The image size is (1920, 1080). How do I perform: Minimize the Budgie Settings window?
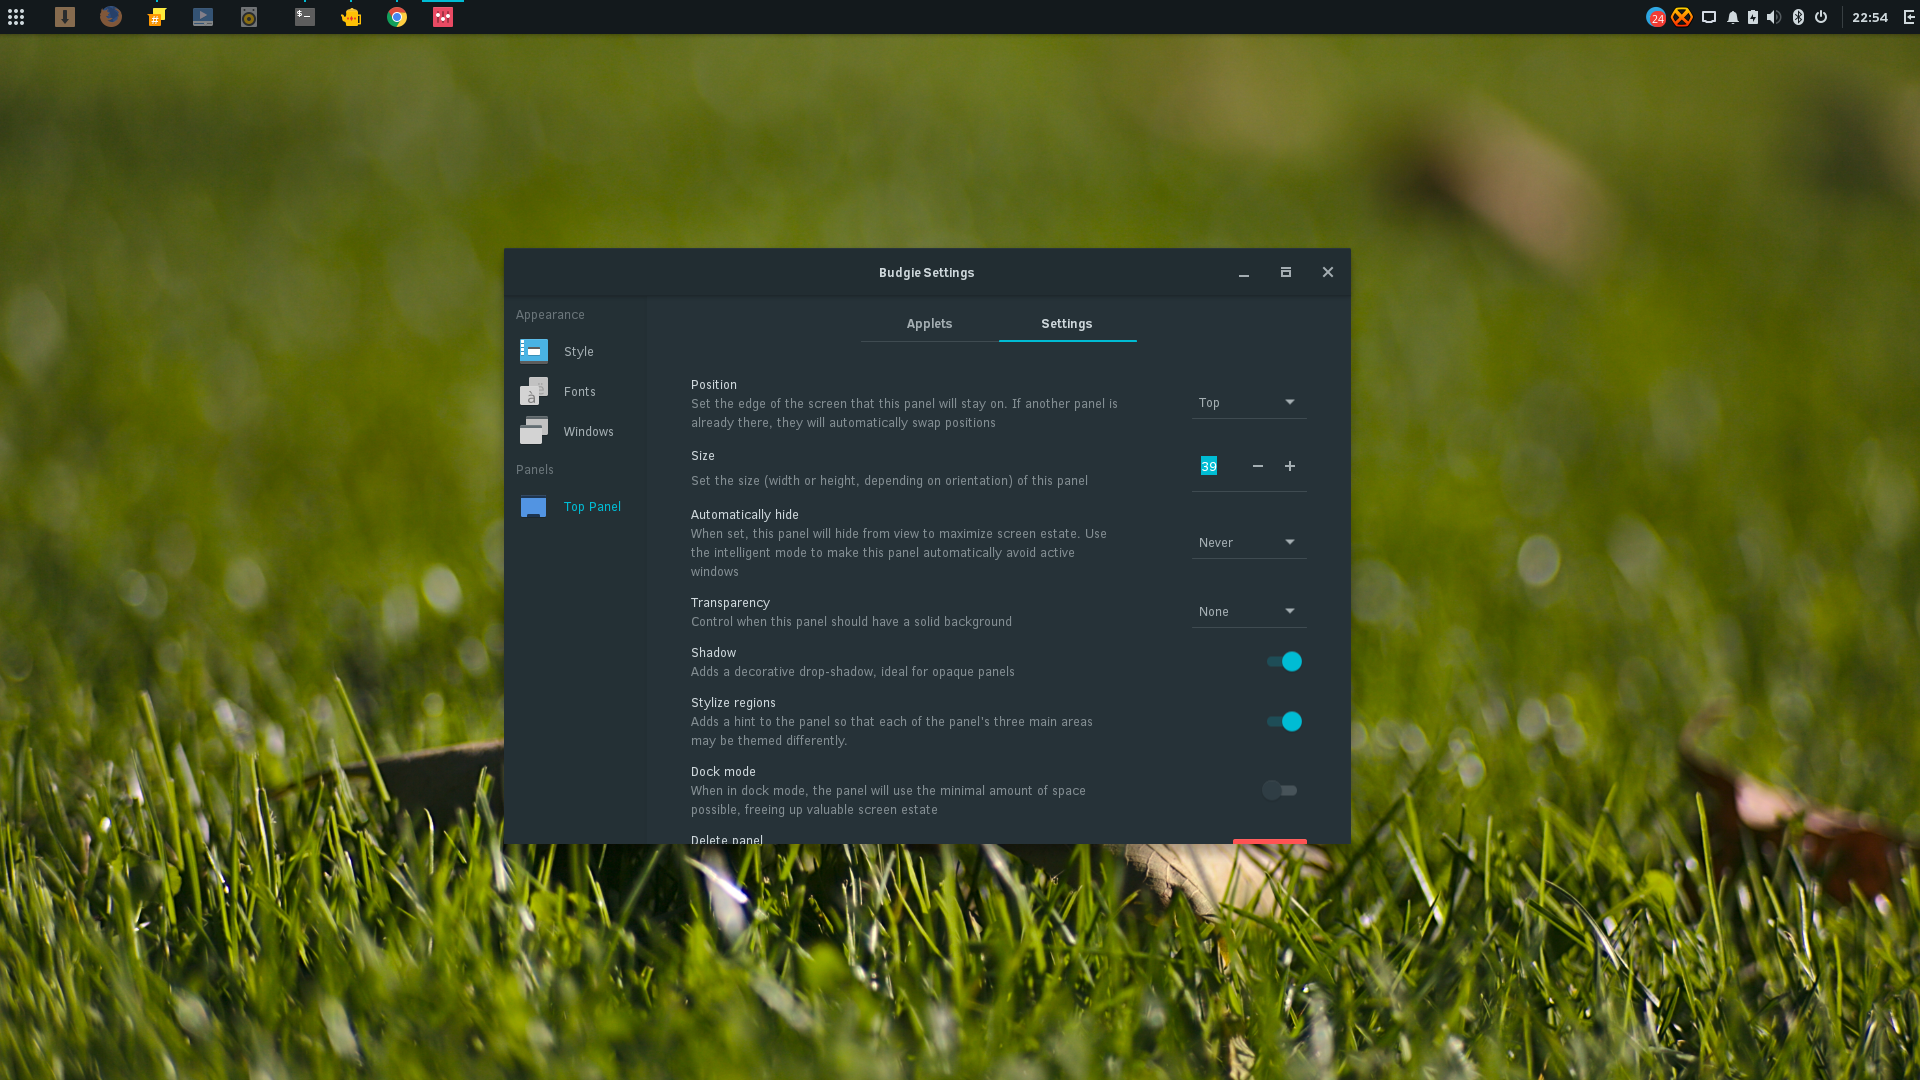pos(1244,272)
